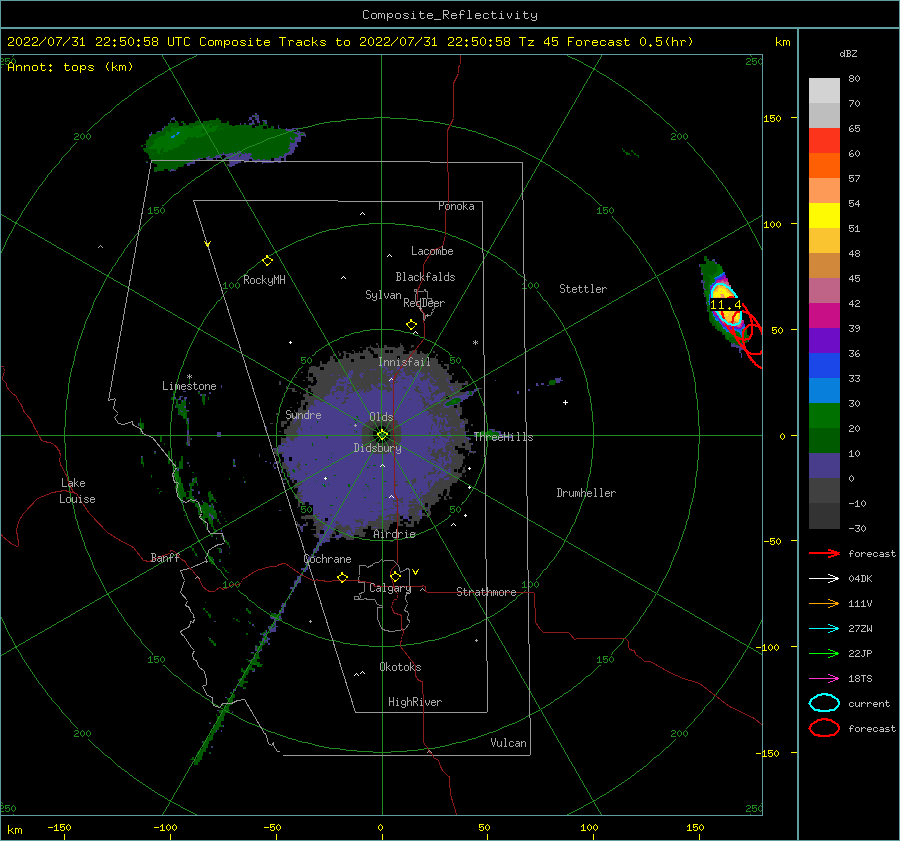Click the Stettler city label

pyautogui.click(x=583, y=289)
